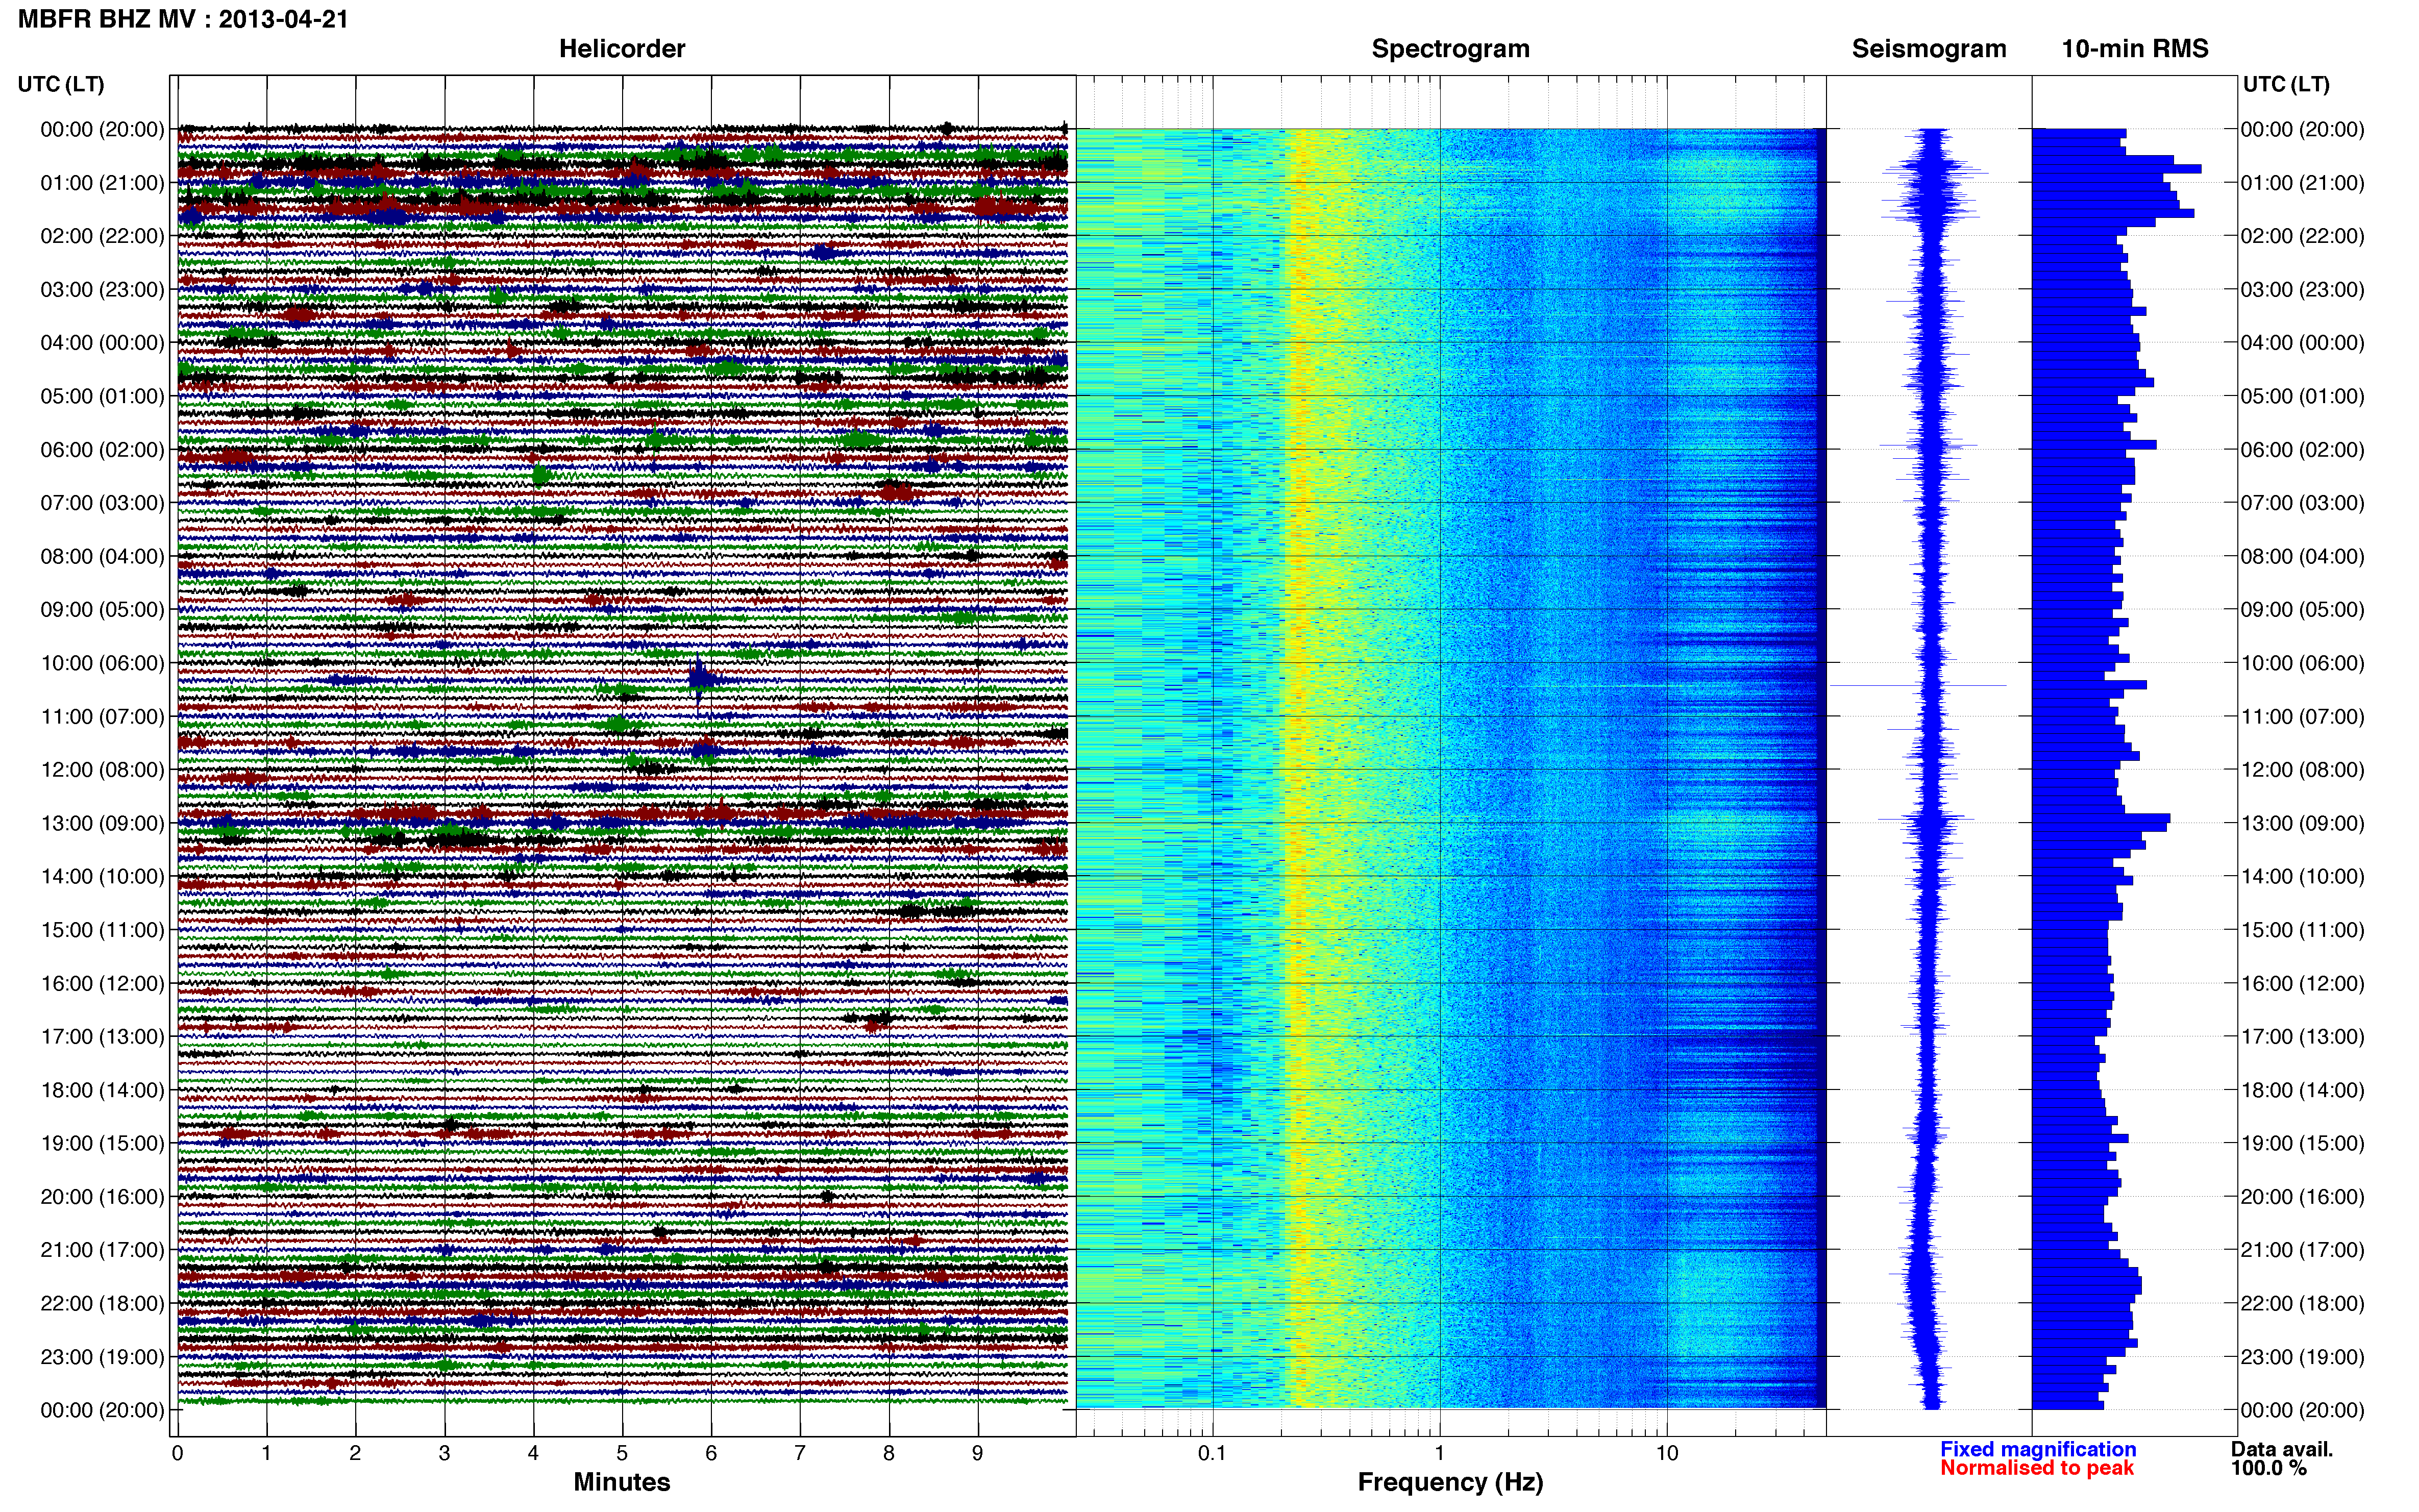The height and width of the screenshot is (1512, 2419).
Task: Click '12:00 (08:00)' on the Helicorder time axis
Action: tap(102, 770)
